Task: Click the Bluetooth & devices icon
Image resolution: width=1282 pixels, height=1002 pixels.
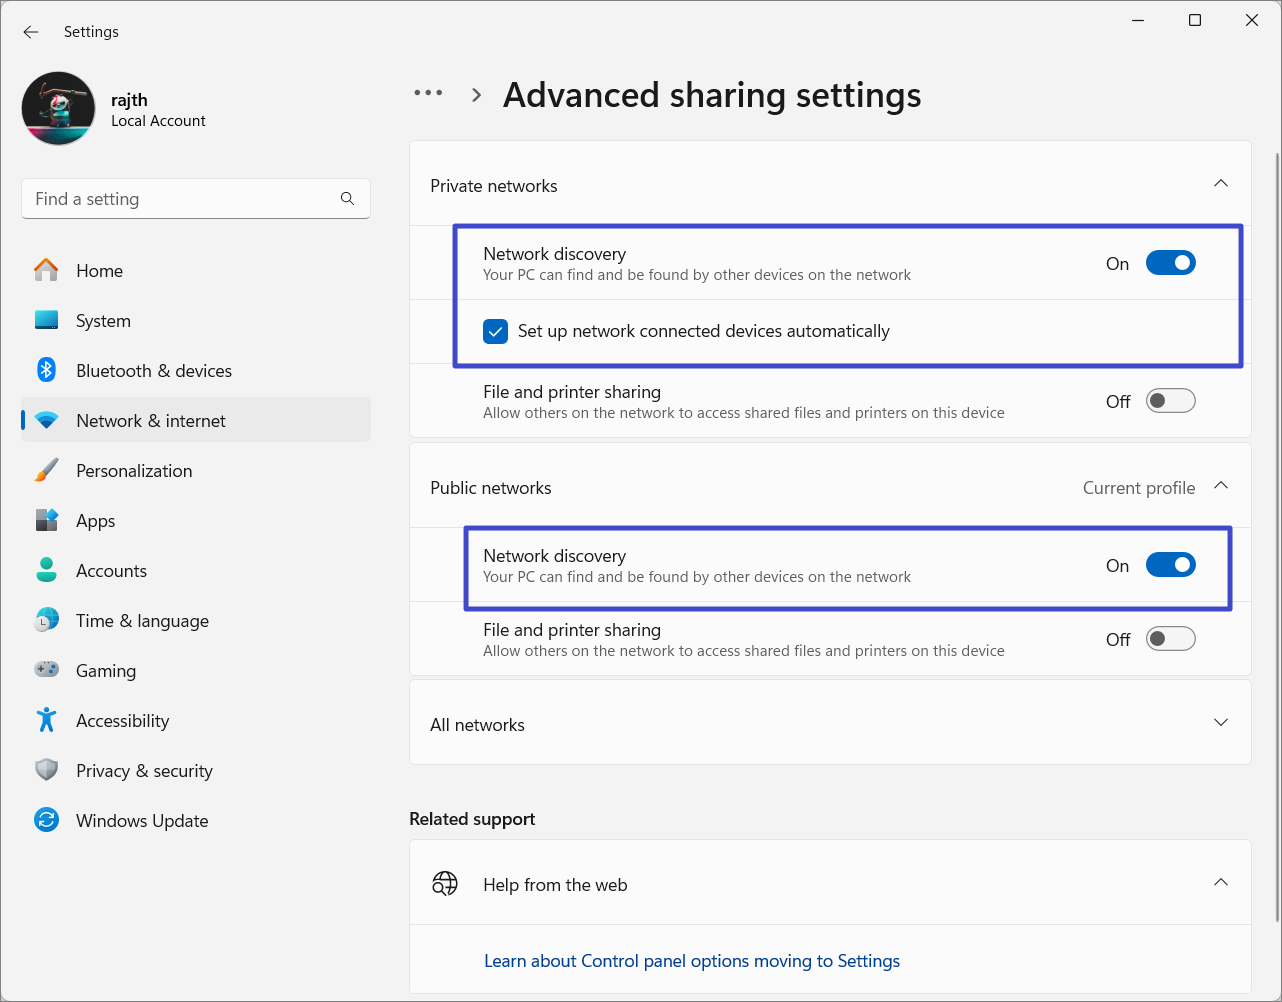Action: click(x=46, y=370)
